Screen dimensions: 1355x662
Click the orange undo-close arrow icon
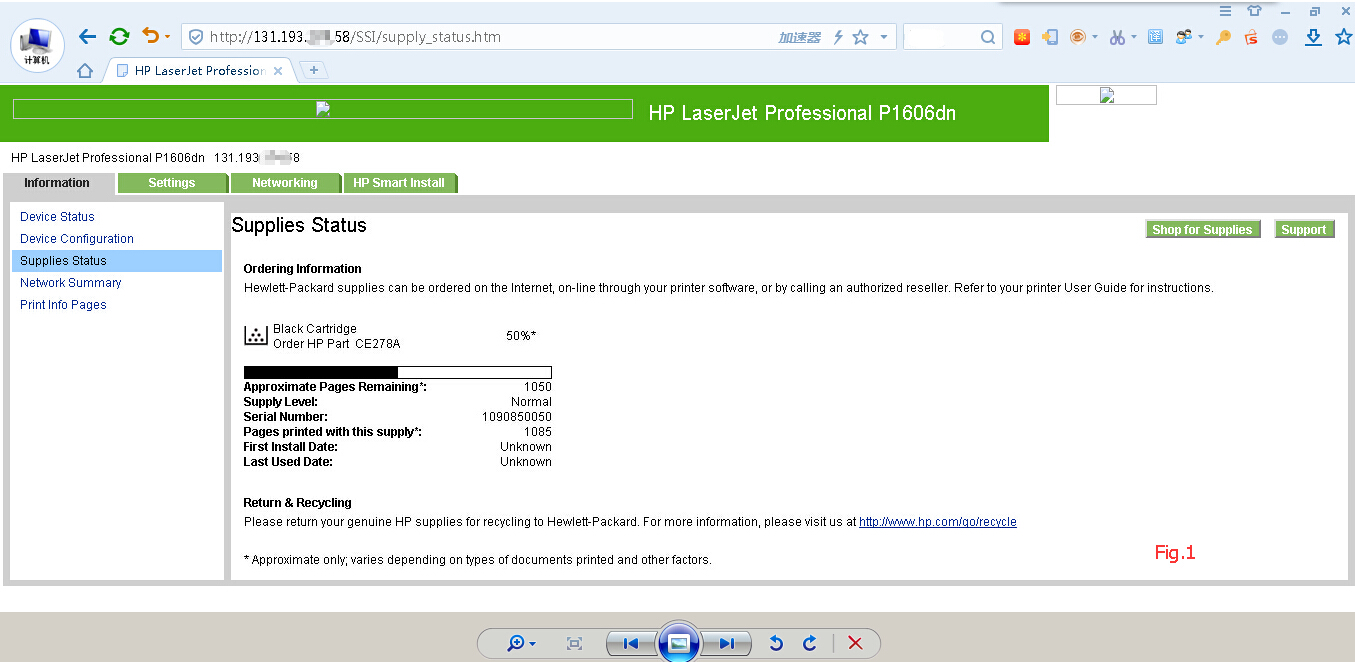click(x=151, y=36)
